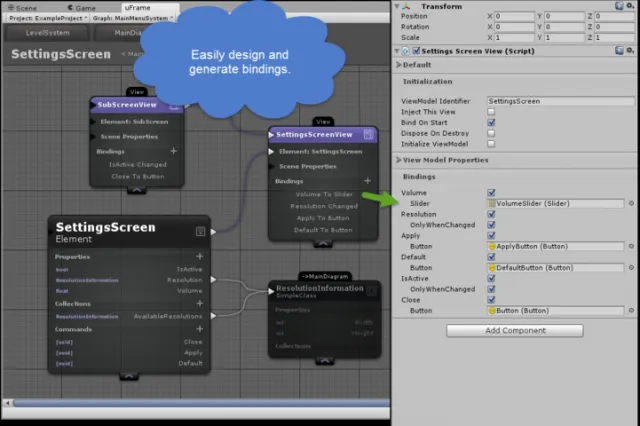Image resolution: width=640 pixels, height=426 pixels.
Task: Add a command to the SettingsScreen element
Action: coord(200,328)
